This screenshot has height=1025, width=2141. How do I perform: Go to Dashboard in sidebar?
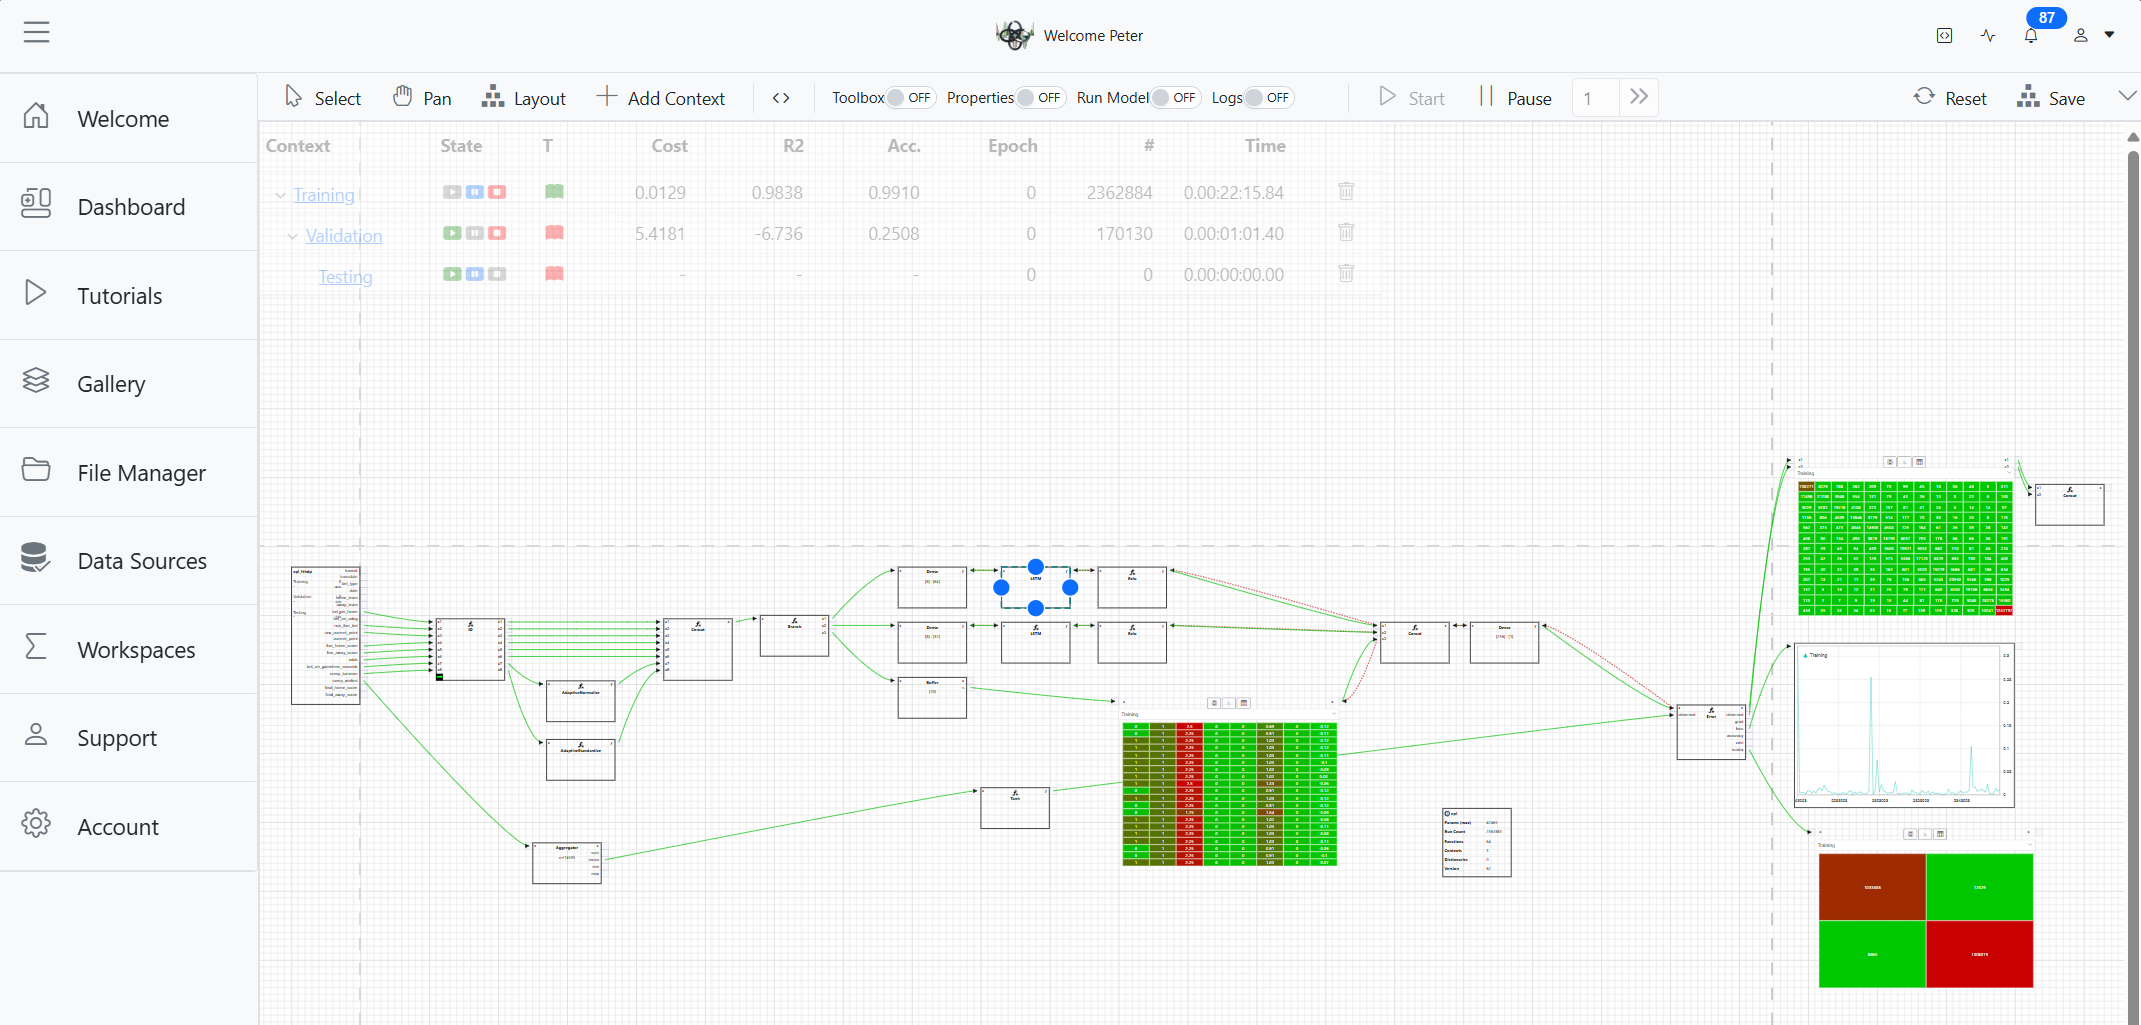(x=128, y=206)
